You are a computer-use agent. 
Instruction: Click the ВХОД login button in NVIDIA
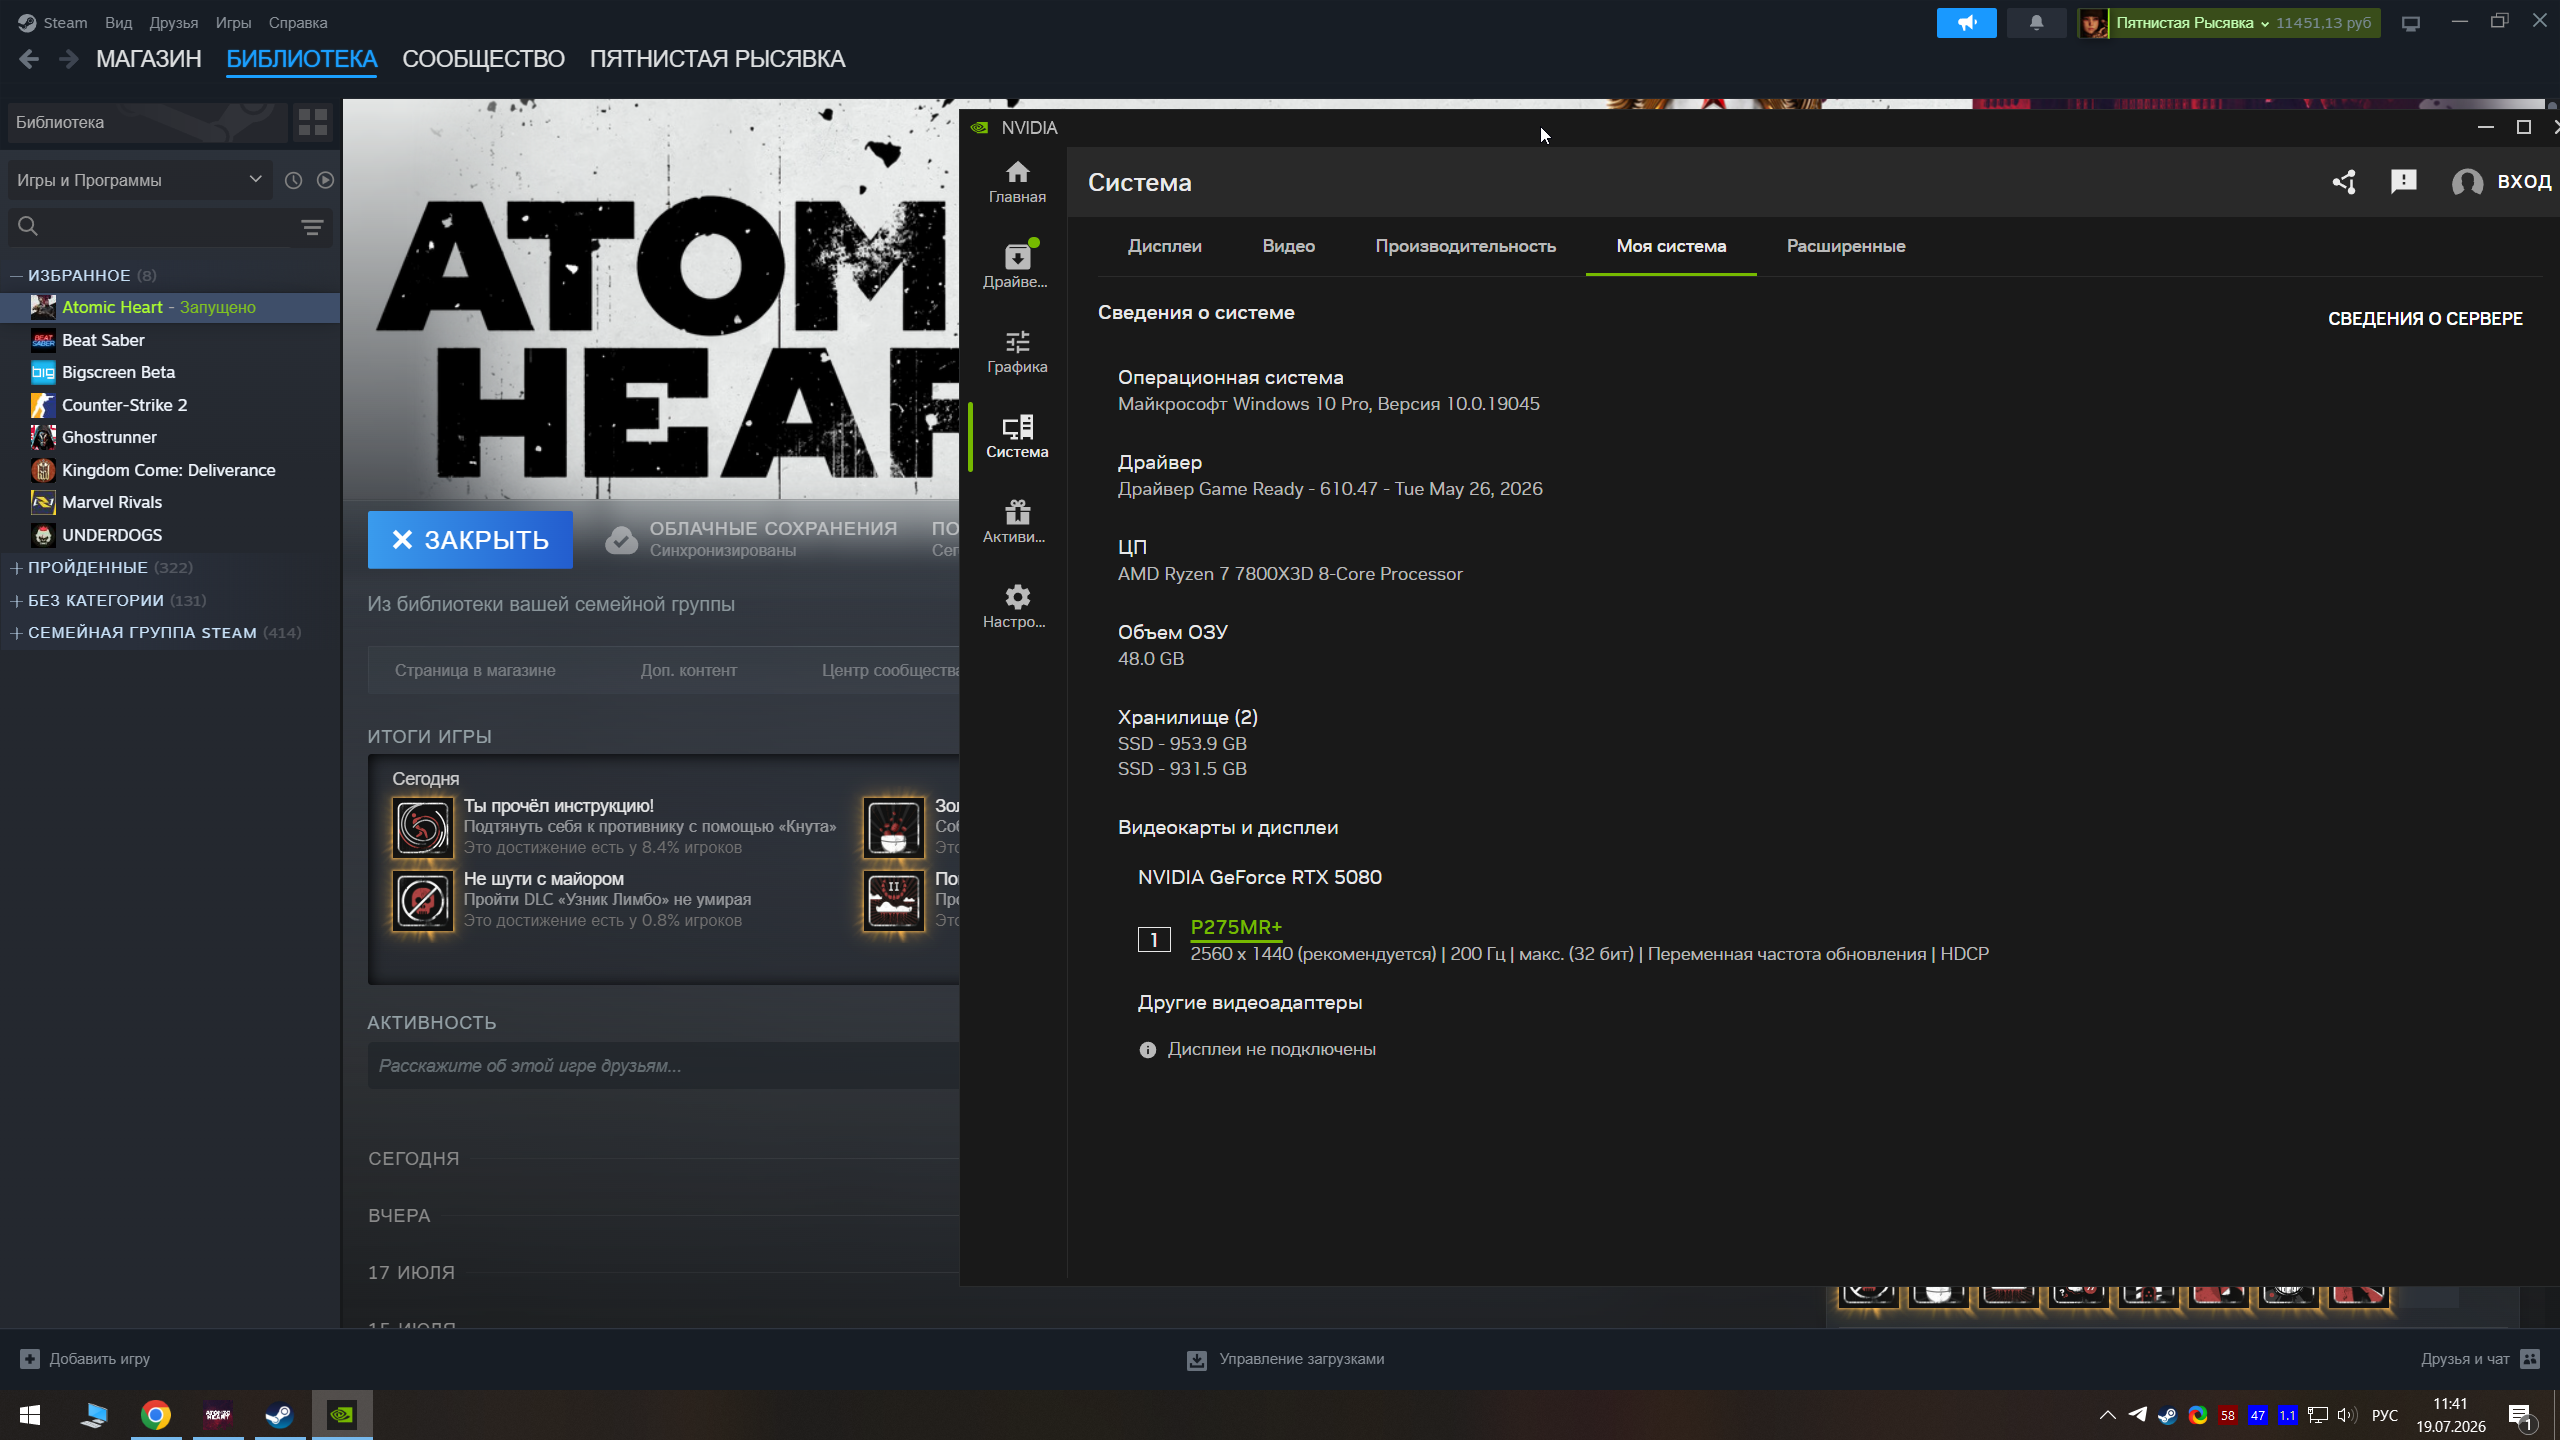point(2501,182)
